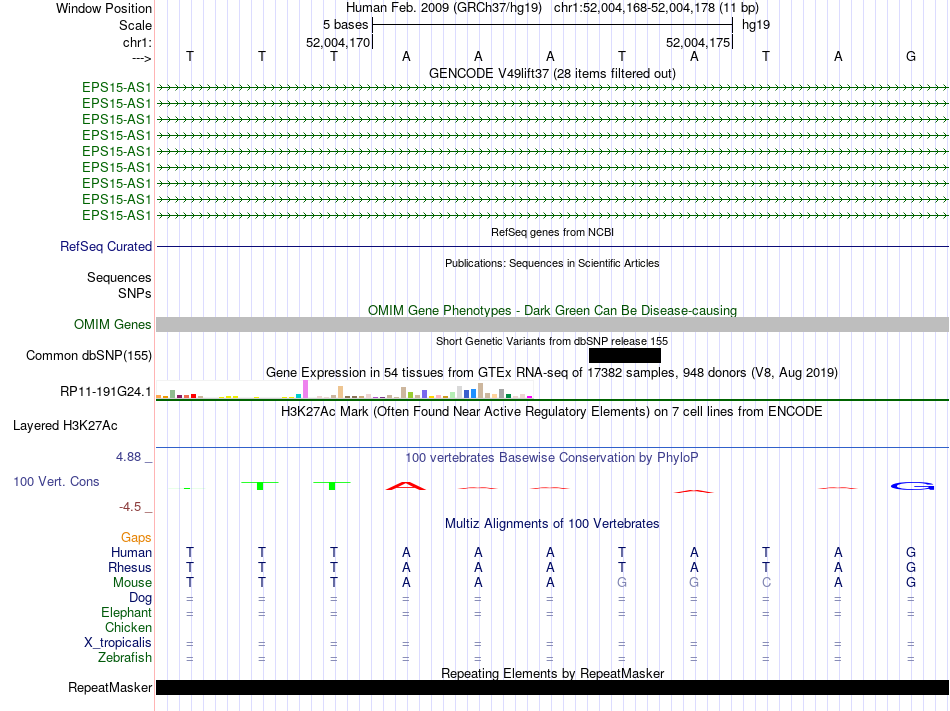Open 100 vertebrates Basewise Conservation title
Viewport: 950px width, 711px height.
pyautogui.click(x=552, y=458)
